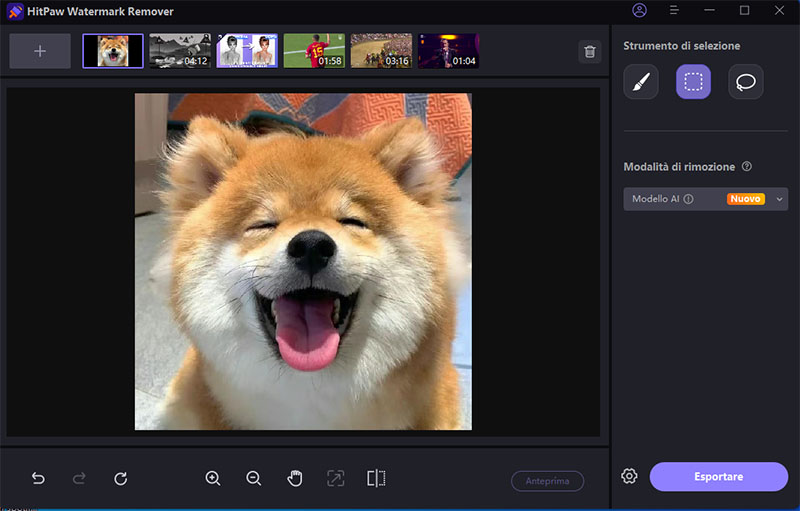Open the settings gear near Esportare
The width and height of the screenshot is (800, 511).
(x=629, y=477)
